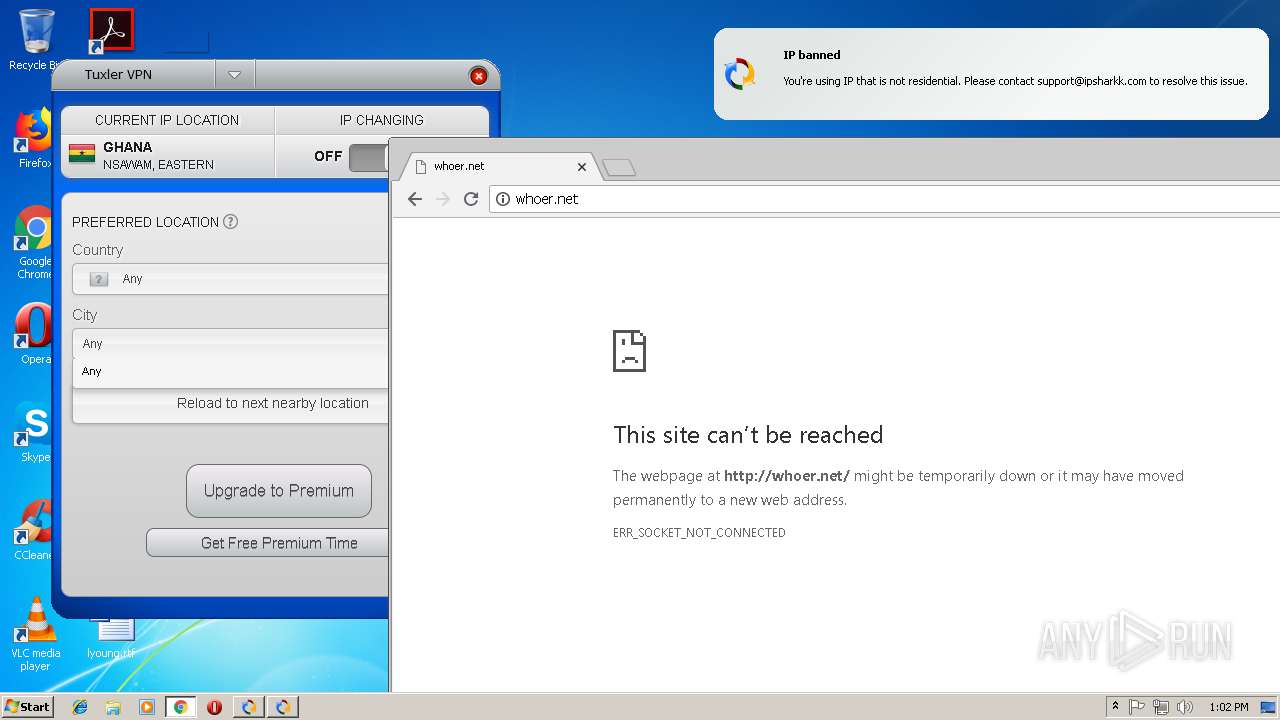The height and width of the screenshot is (720, 1280).
Task: Click Upgrade to Premium button
Action: 279,491
